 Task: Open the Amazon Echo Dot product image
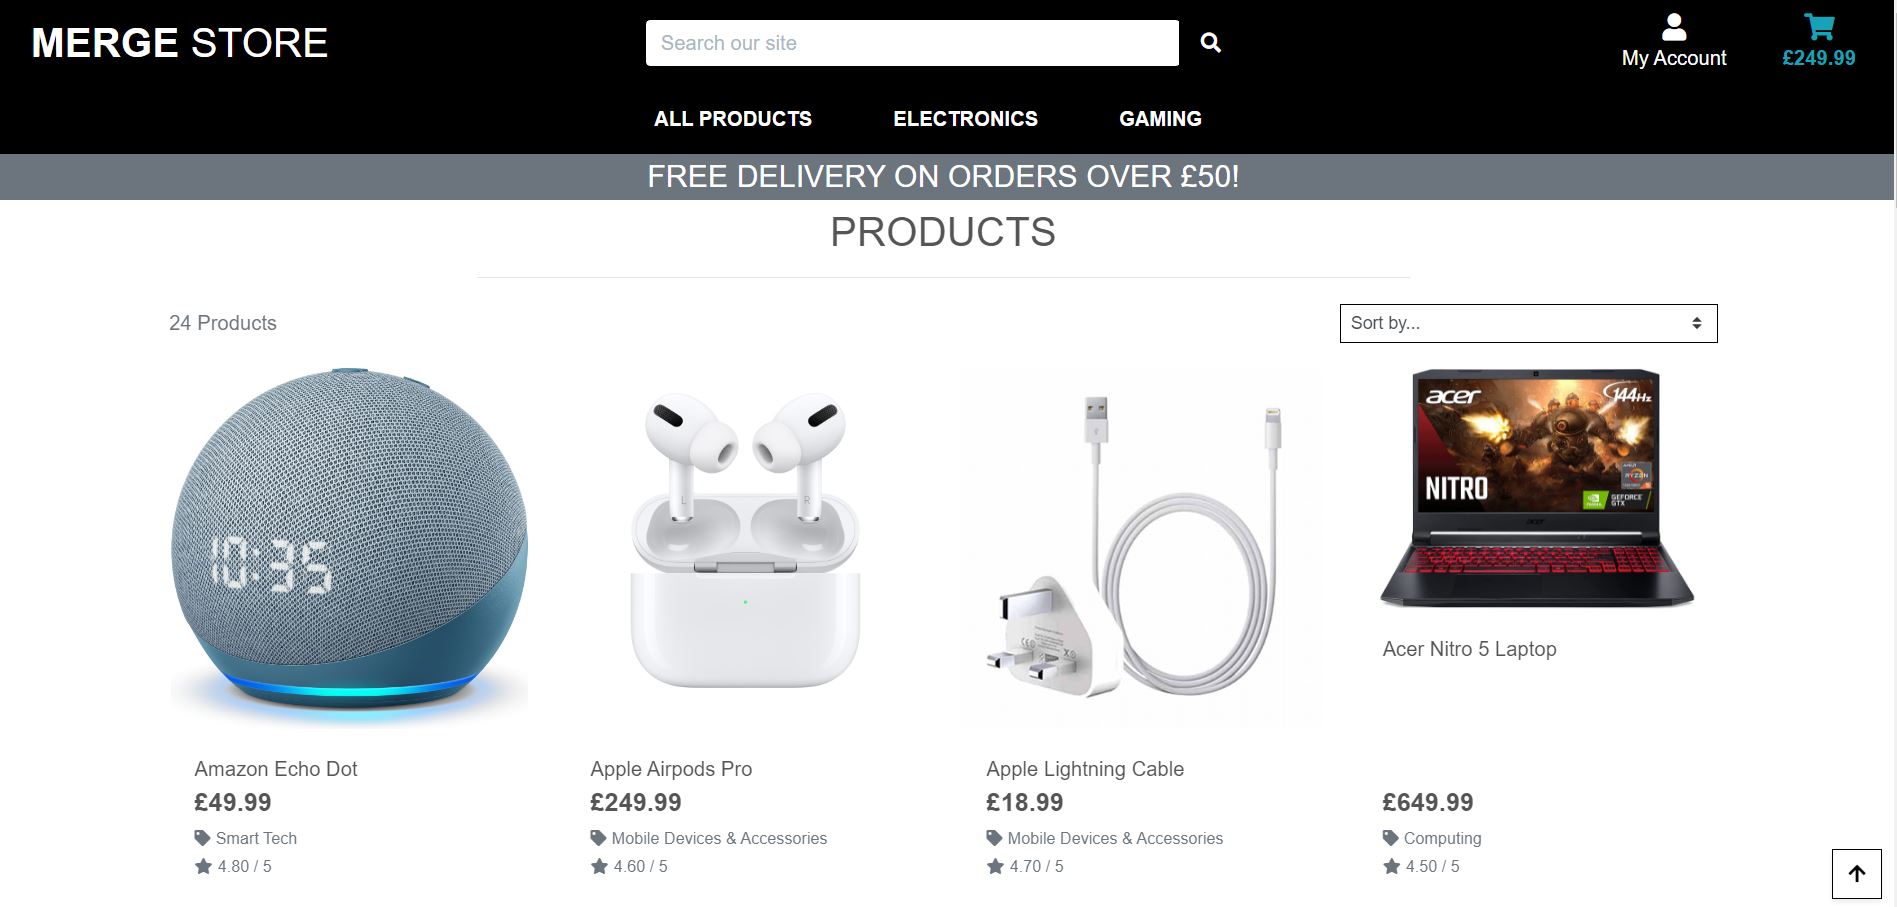pos(349,547)
